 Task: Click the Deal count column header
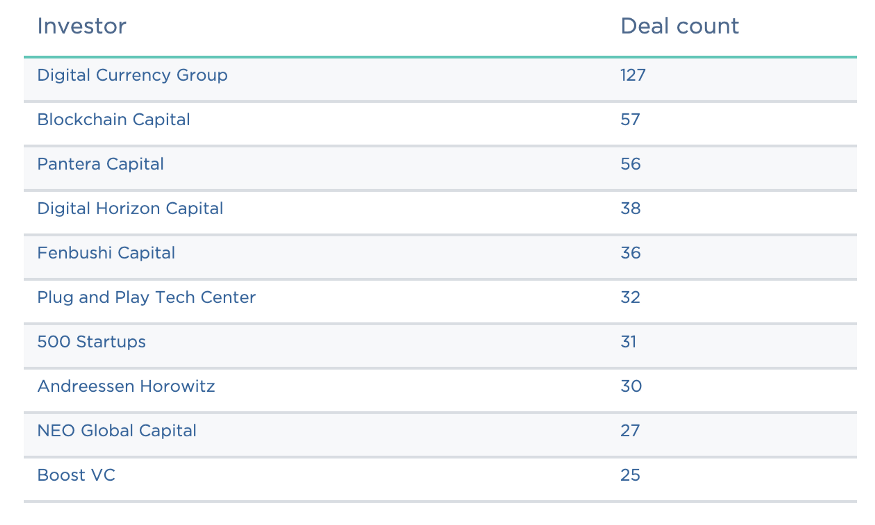pyautogui.click(x=679, y=27)
